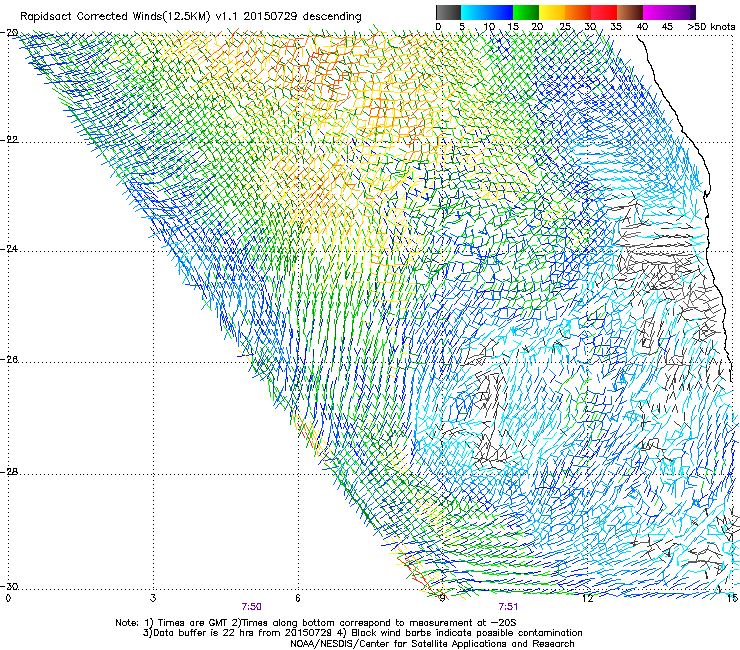
Task: Click the '3' longitude axis label
Action: (153, 599)
